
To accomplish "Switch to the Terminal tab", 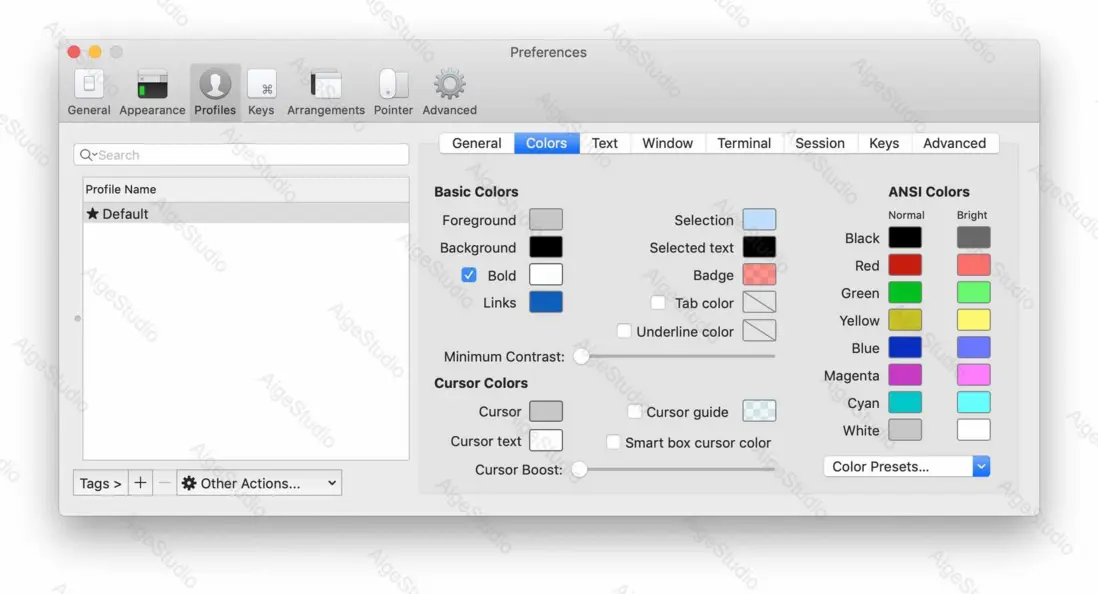I will click(x=743, y=143).
